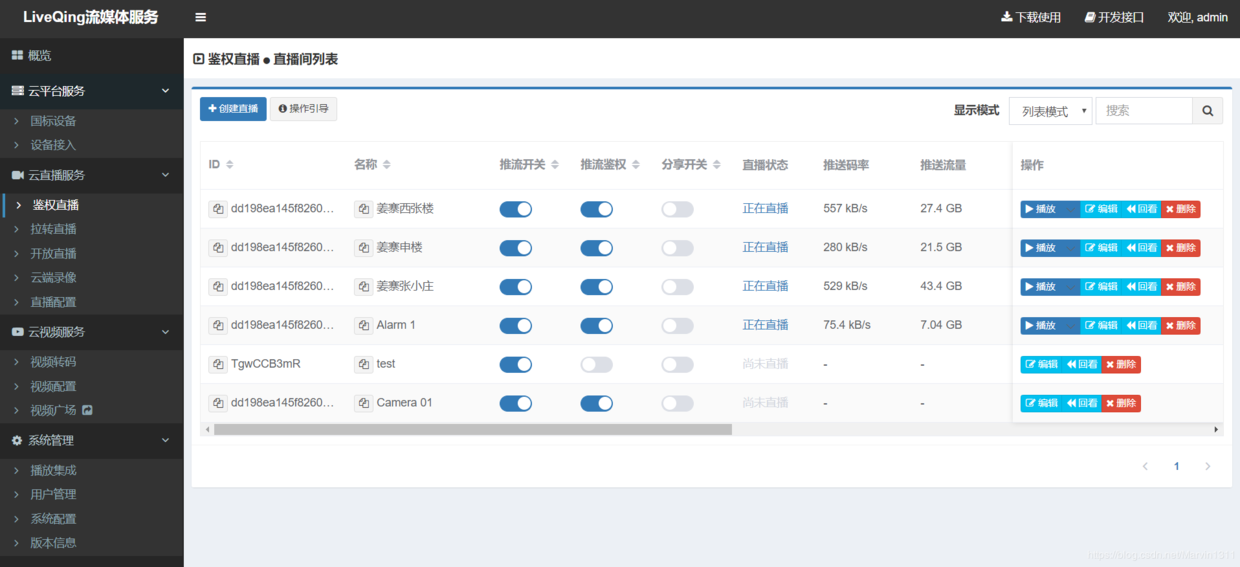Image resolution: width=1240 pixels, height=567 pixels.
Task: Collapse the 云平台服务 section
Action: point(92,91)
